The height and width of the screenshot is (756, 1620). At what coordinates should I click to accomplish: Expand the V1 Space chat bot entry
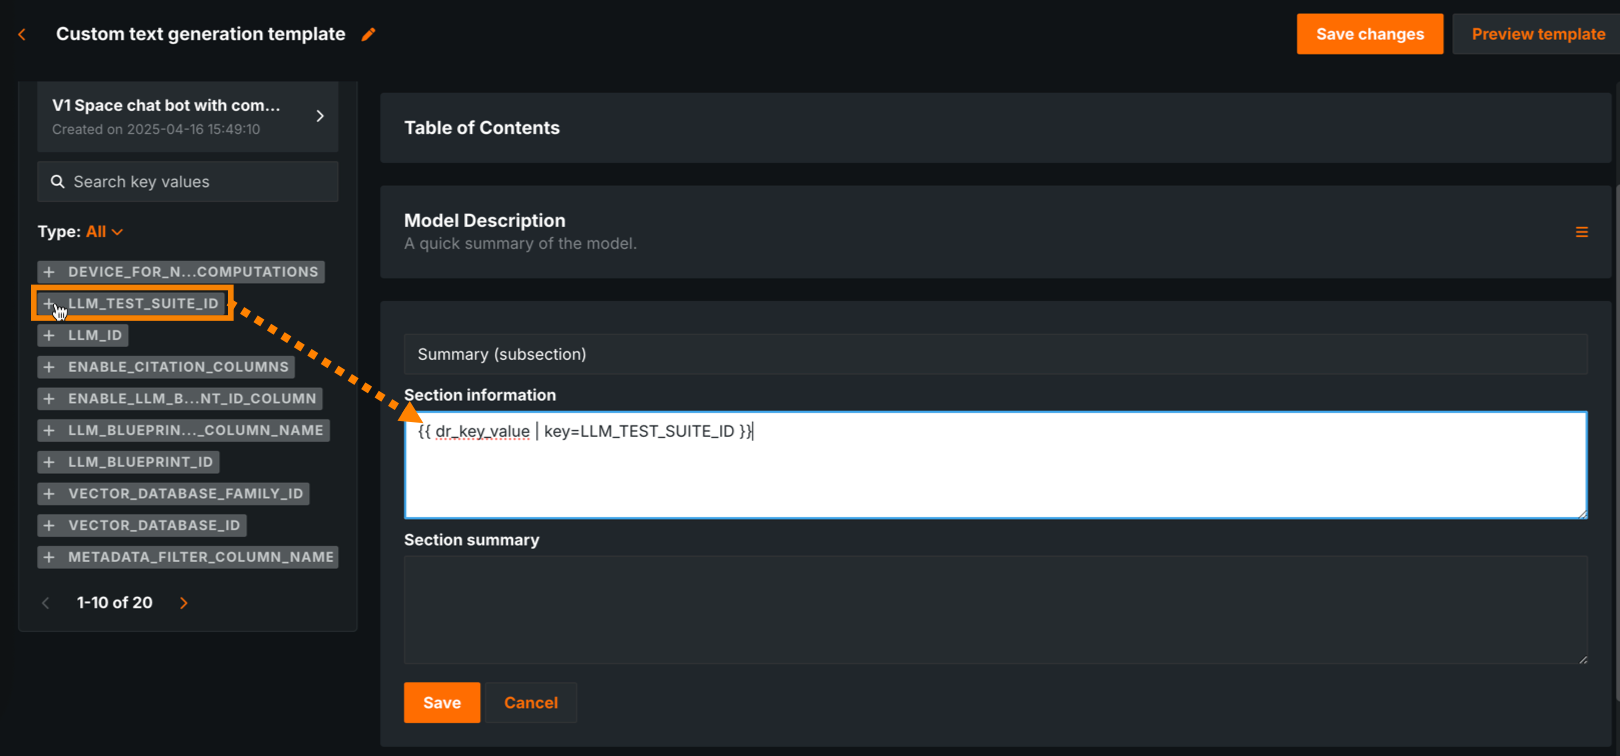[320, 116]
